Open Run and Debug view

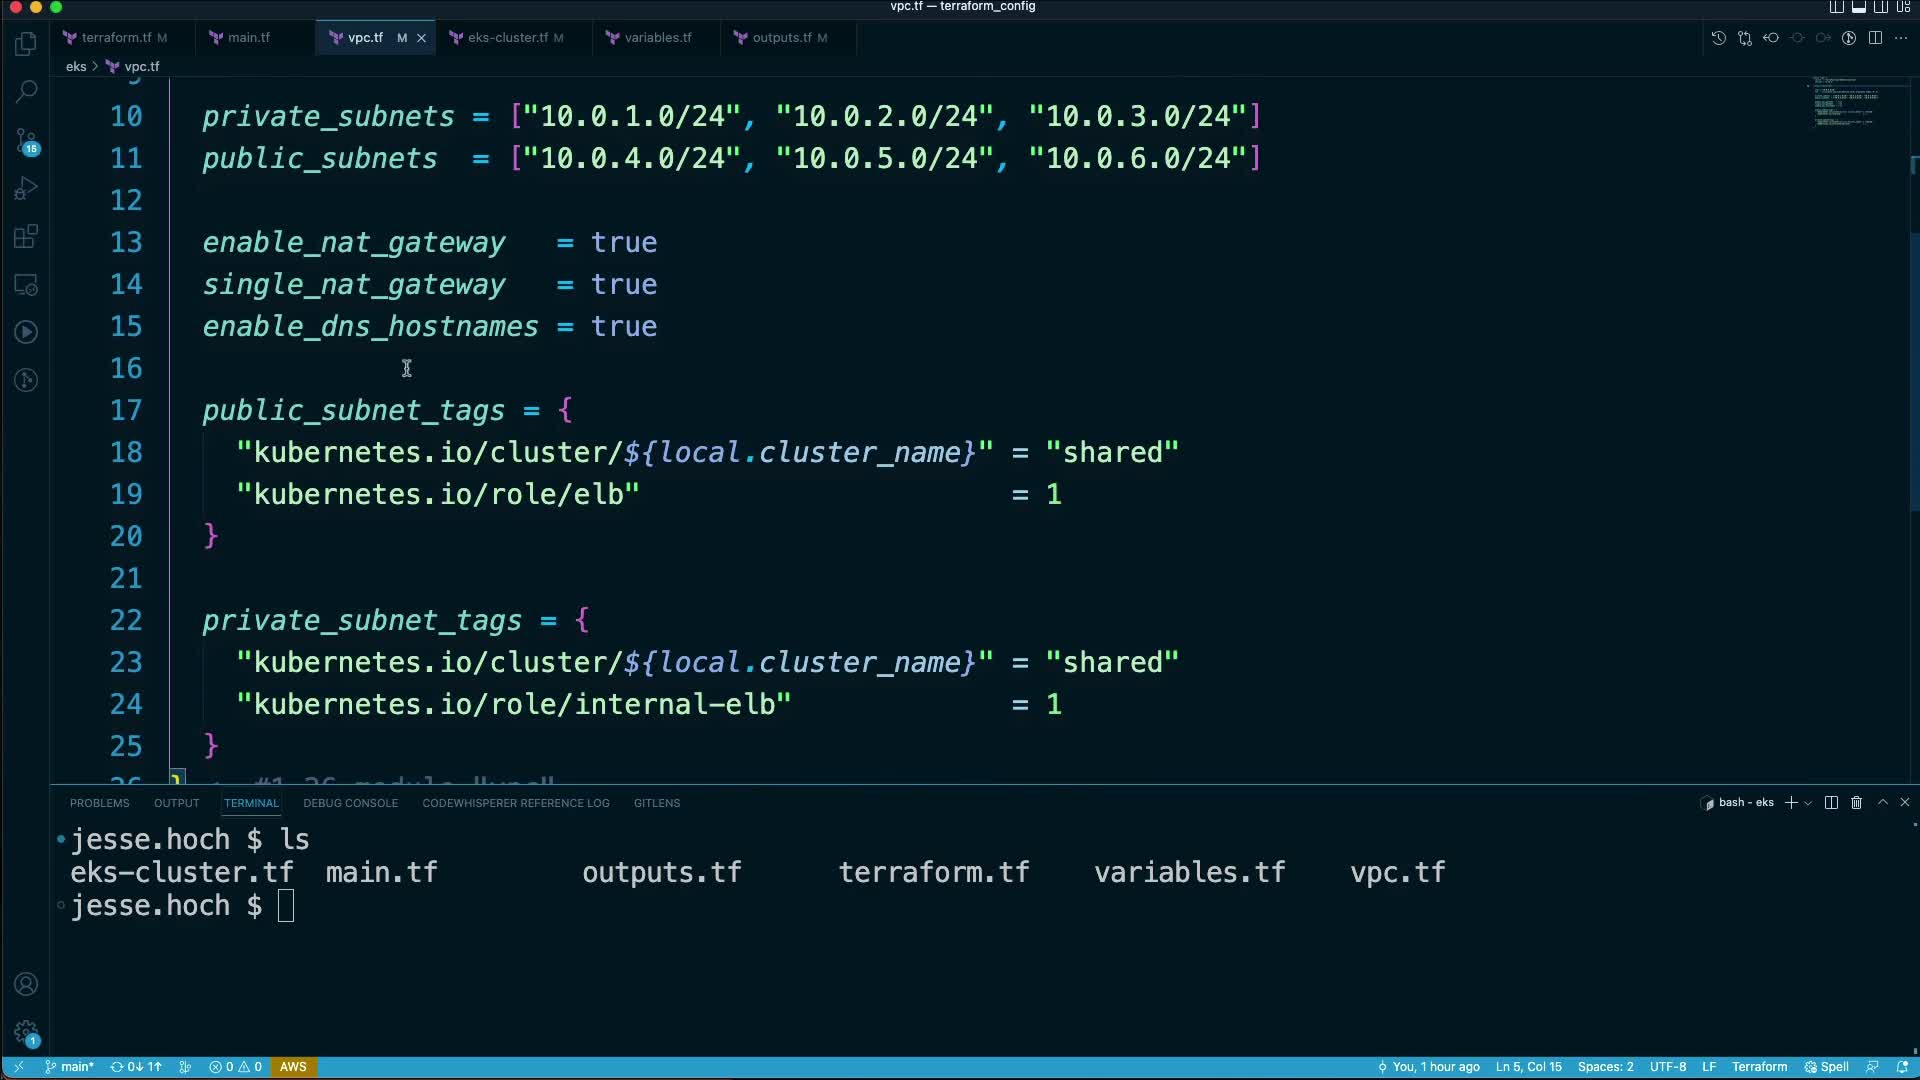pyautogui.click(x=26, y=189)
